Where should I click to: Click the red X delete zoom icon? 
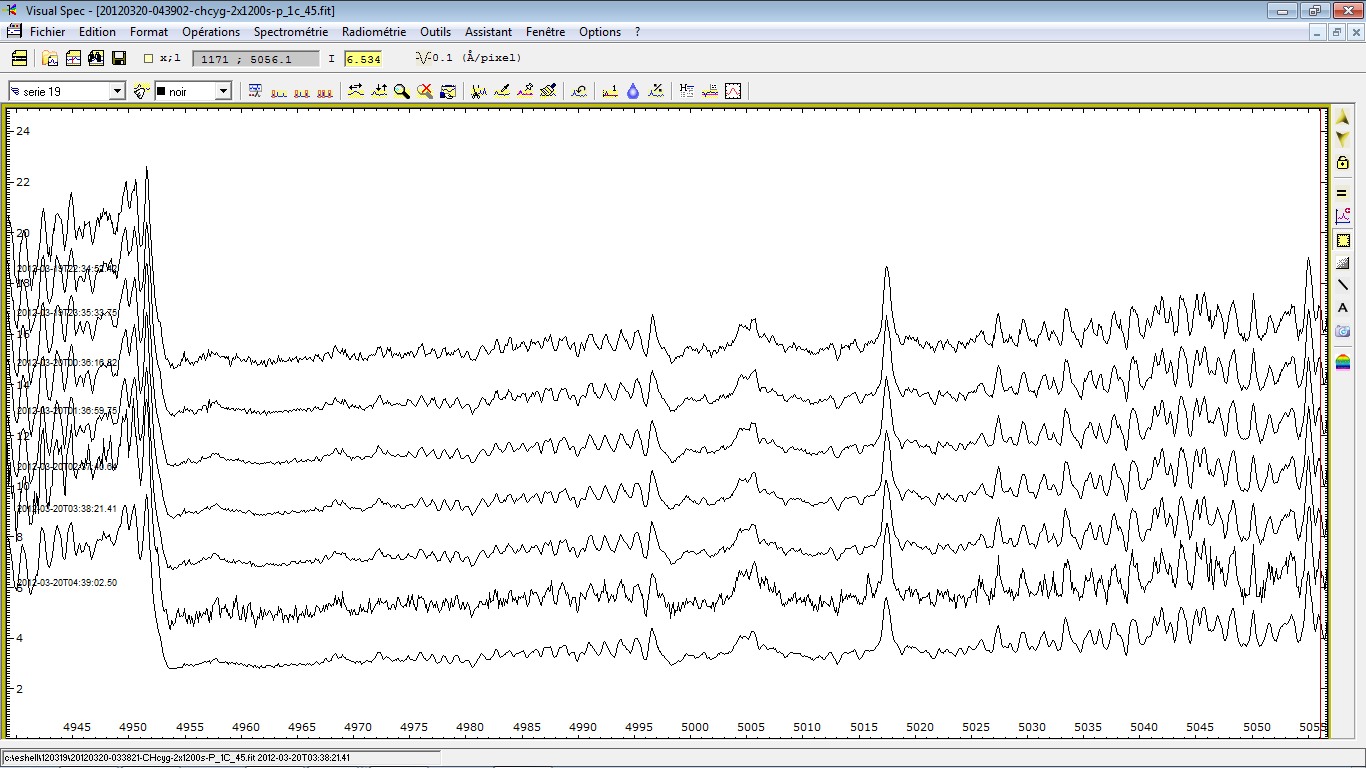[425, 91]
